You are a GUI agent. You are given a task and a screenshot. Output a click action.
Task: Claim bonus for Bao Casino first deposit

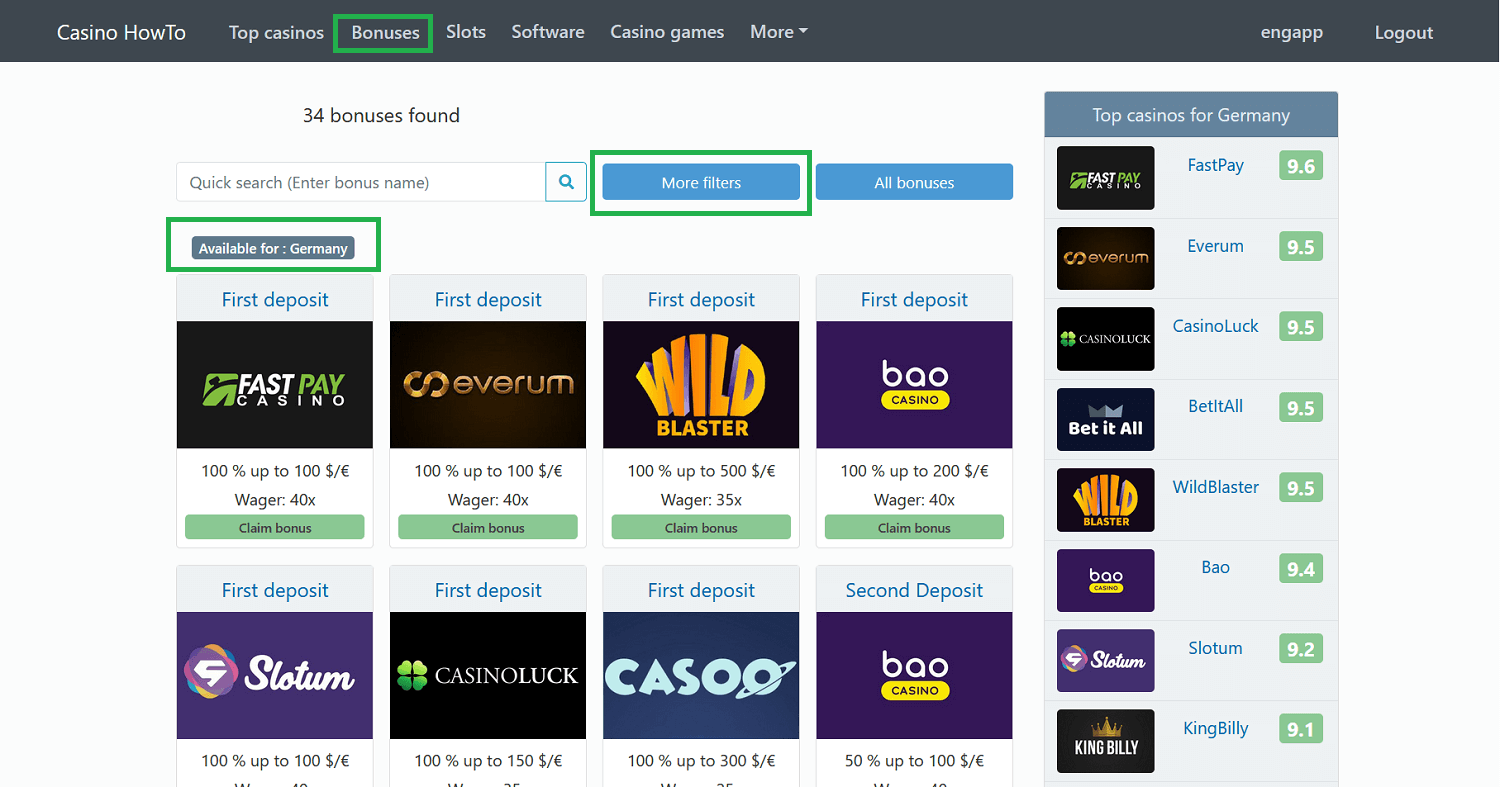pyautogui.click(x=914, y=527)
